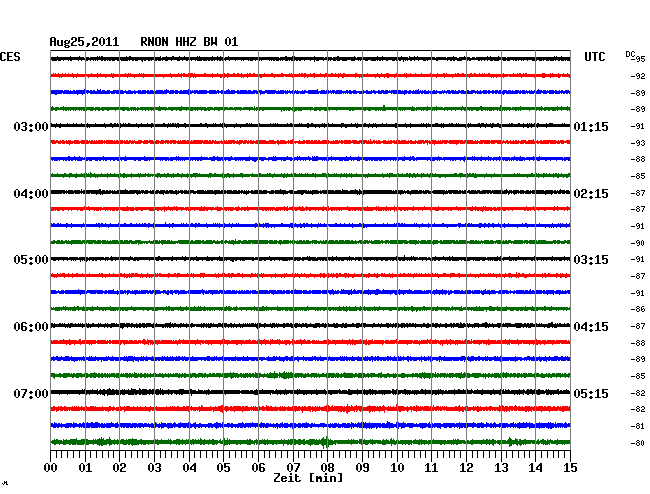Click the date label Aug25,2011
This screenshot has height=494, width=650.
point(84,42)
